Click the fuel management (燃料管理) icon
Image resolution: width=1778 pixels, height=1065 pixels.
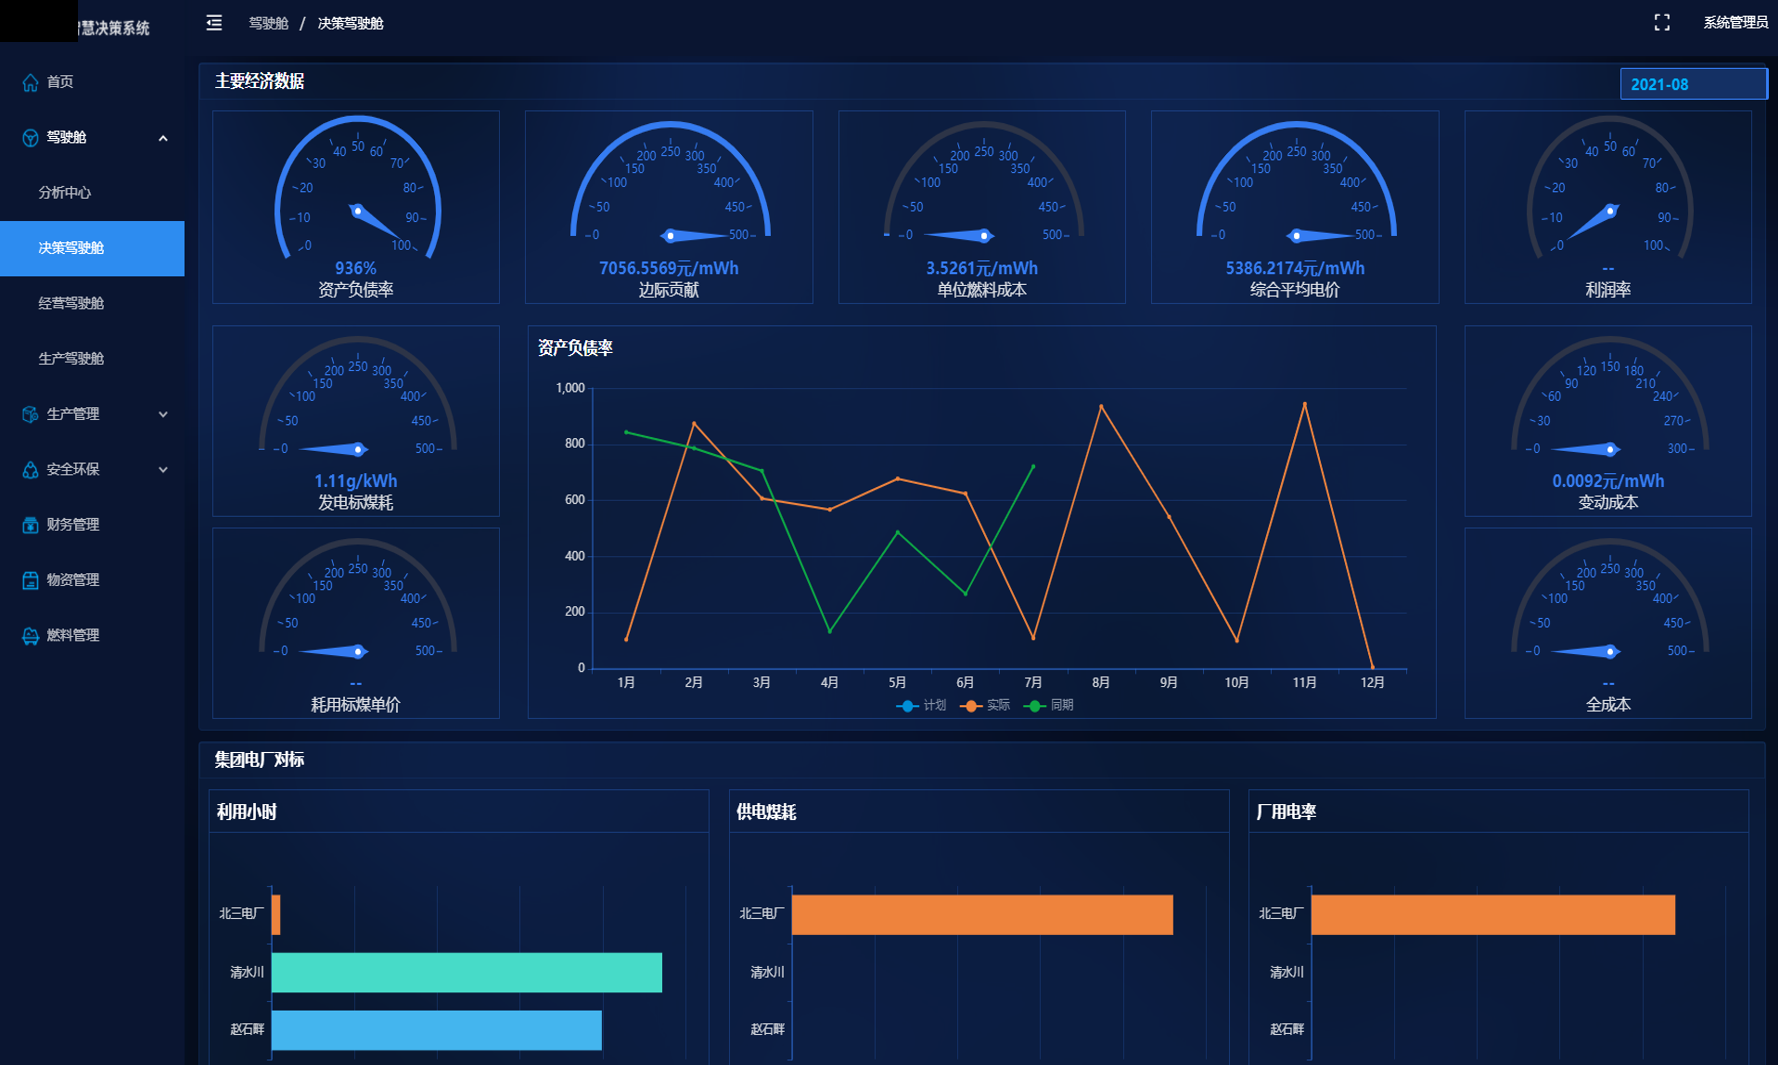(x=30, y=636)
